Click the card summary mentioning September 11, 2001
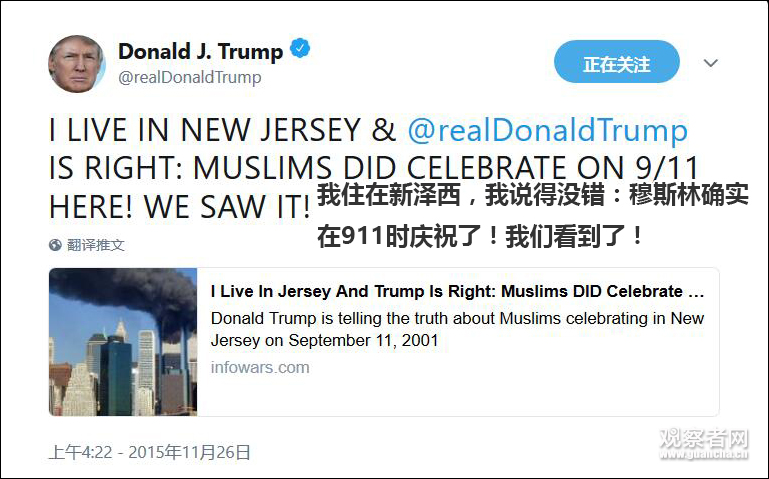The image size is (769, 479). [x=457, y=329]
